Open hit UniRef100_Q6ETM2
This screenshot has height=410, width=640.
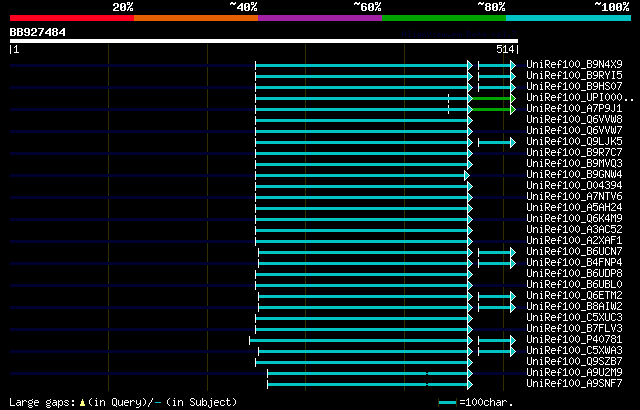pyautogui.click(x=574, y=296)
